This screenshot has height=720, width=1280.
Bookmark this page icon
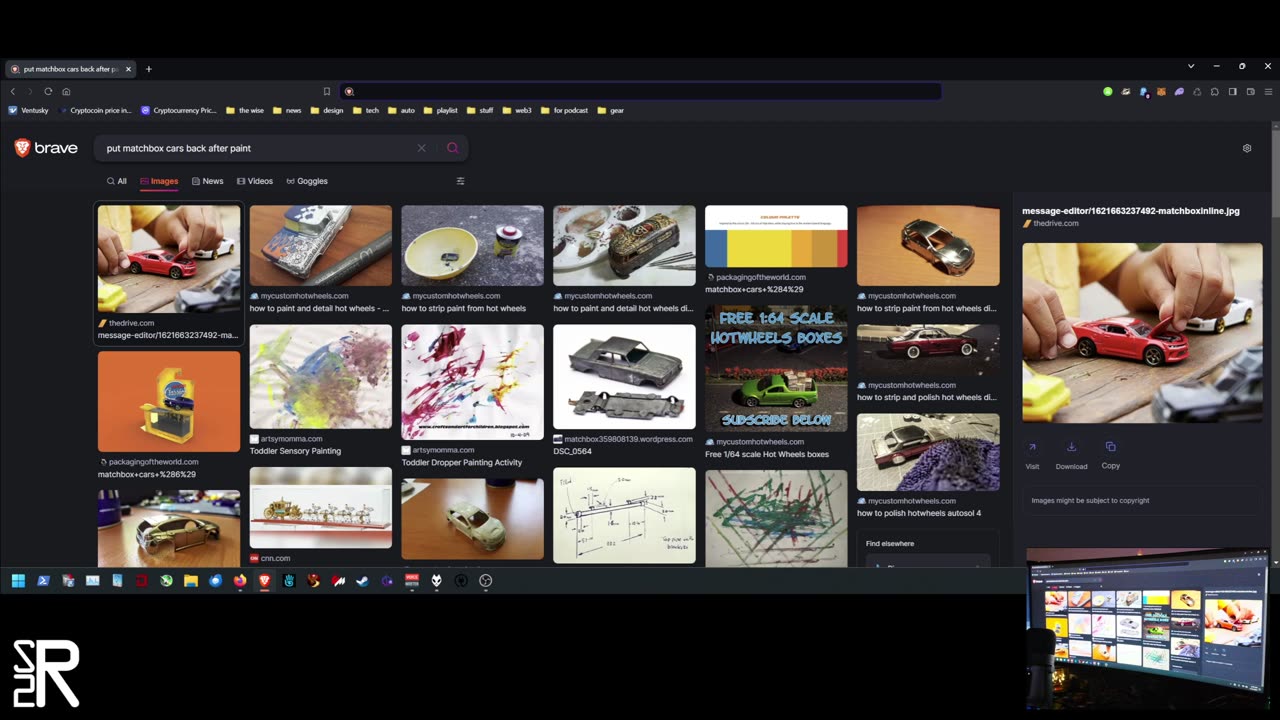[x=326, y=91]
